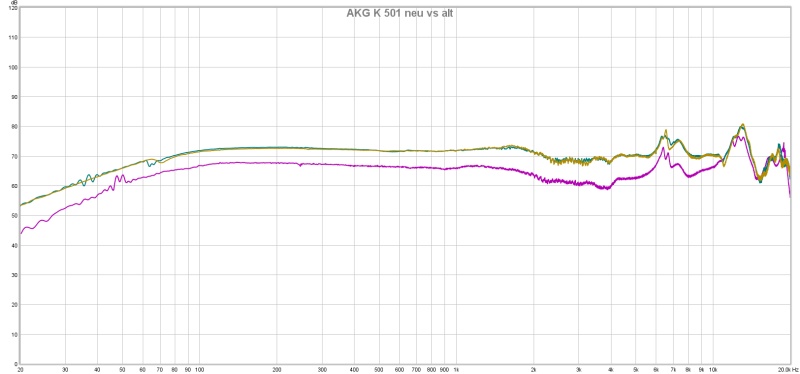Click the 0 label at the dB axis bottom
Viewport: 800px width, 374px height.
[x=16, y=364]
